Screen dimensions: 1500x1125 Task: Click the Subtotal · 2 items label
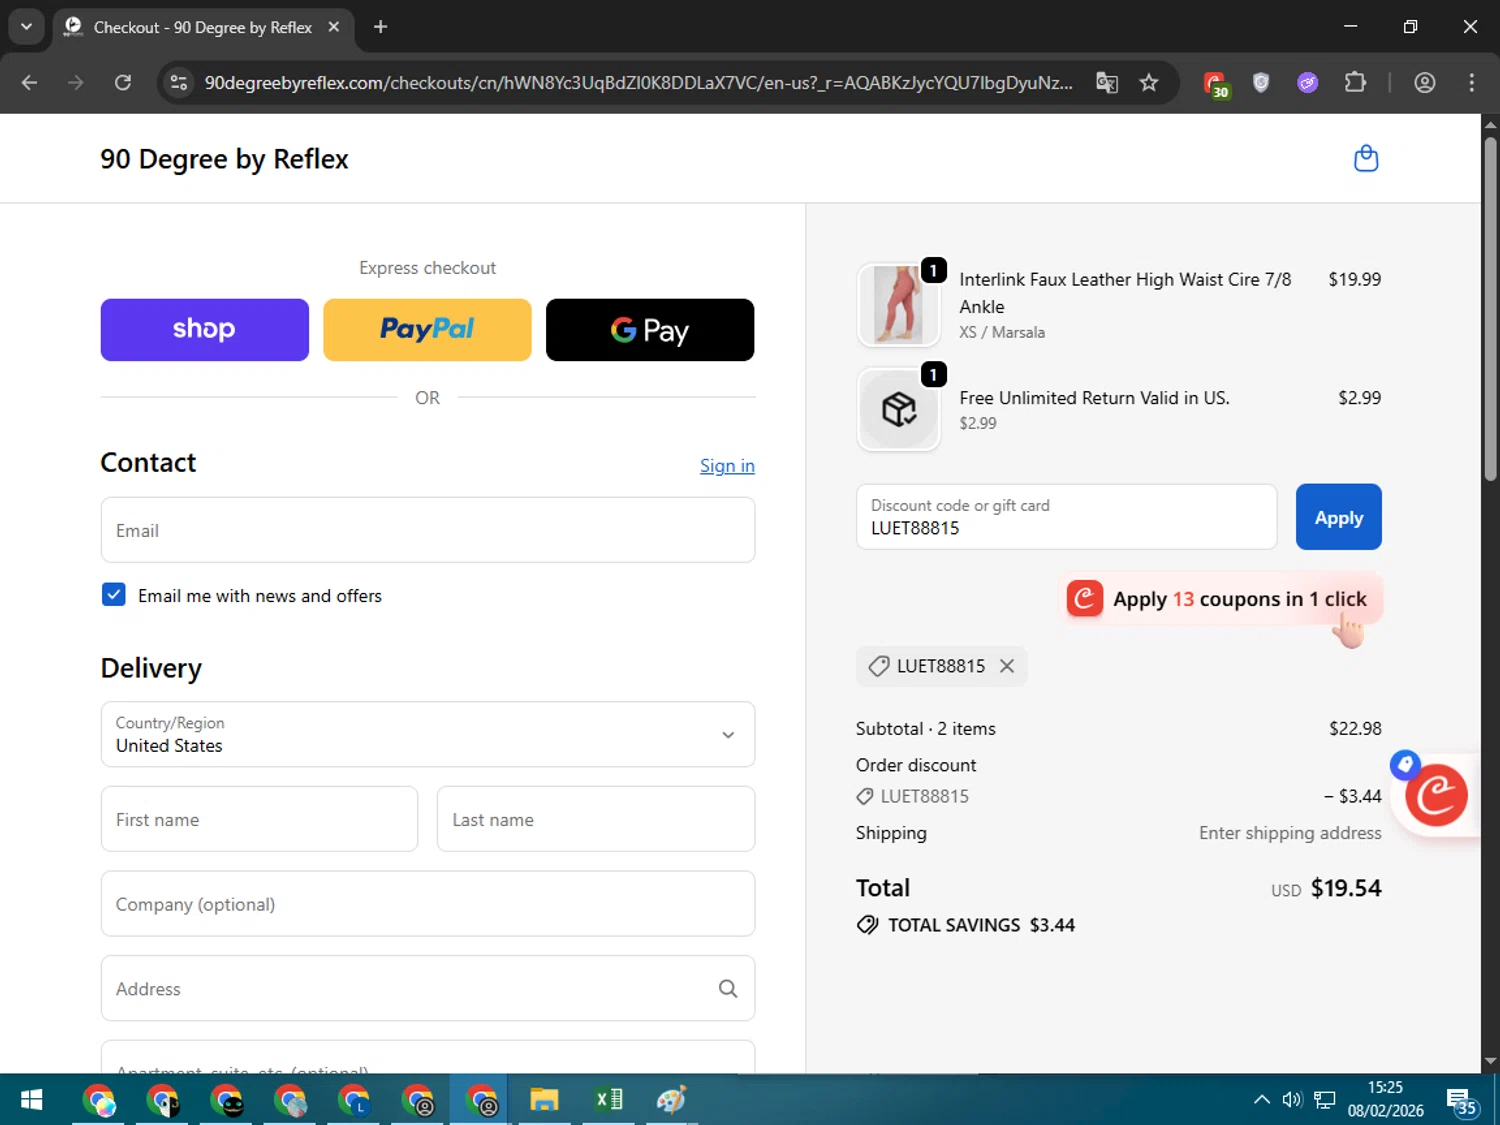pyautogui.click(x=926, y=729)
